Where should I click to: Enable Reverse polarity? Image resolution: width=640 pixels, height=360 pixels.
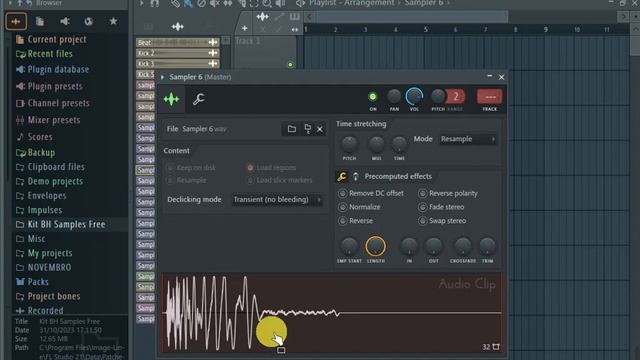coord(448,193)
